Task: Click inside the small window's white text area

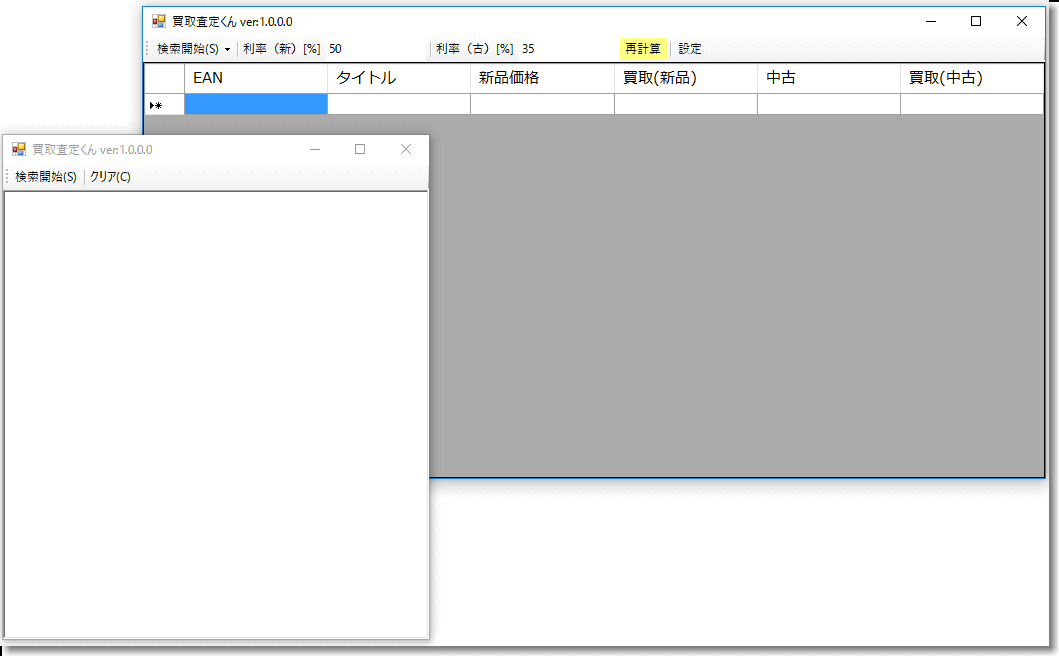Action: [x=216, y=410]
